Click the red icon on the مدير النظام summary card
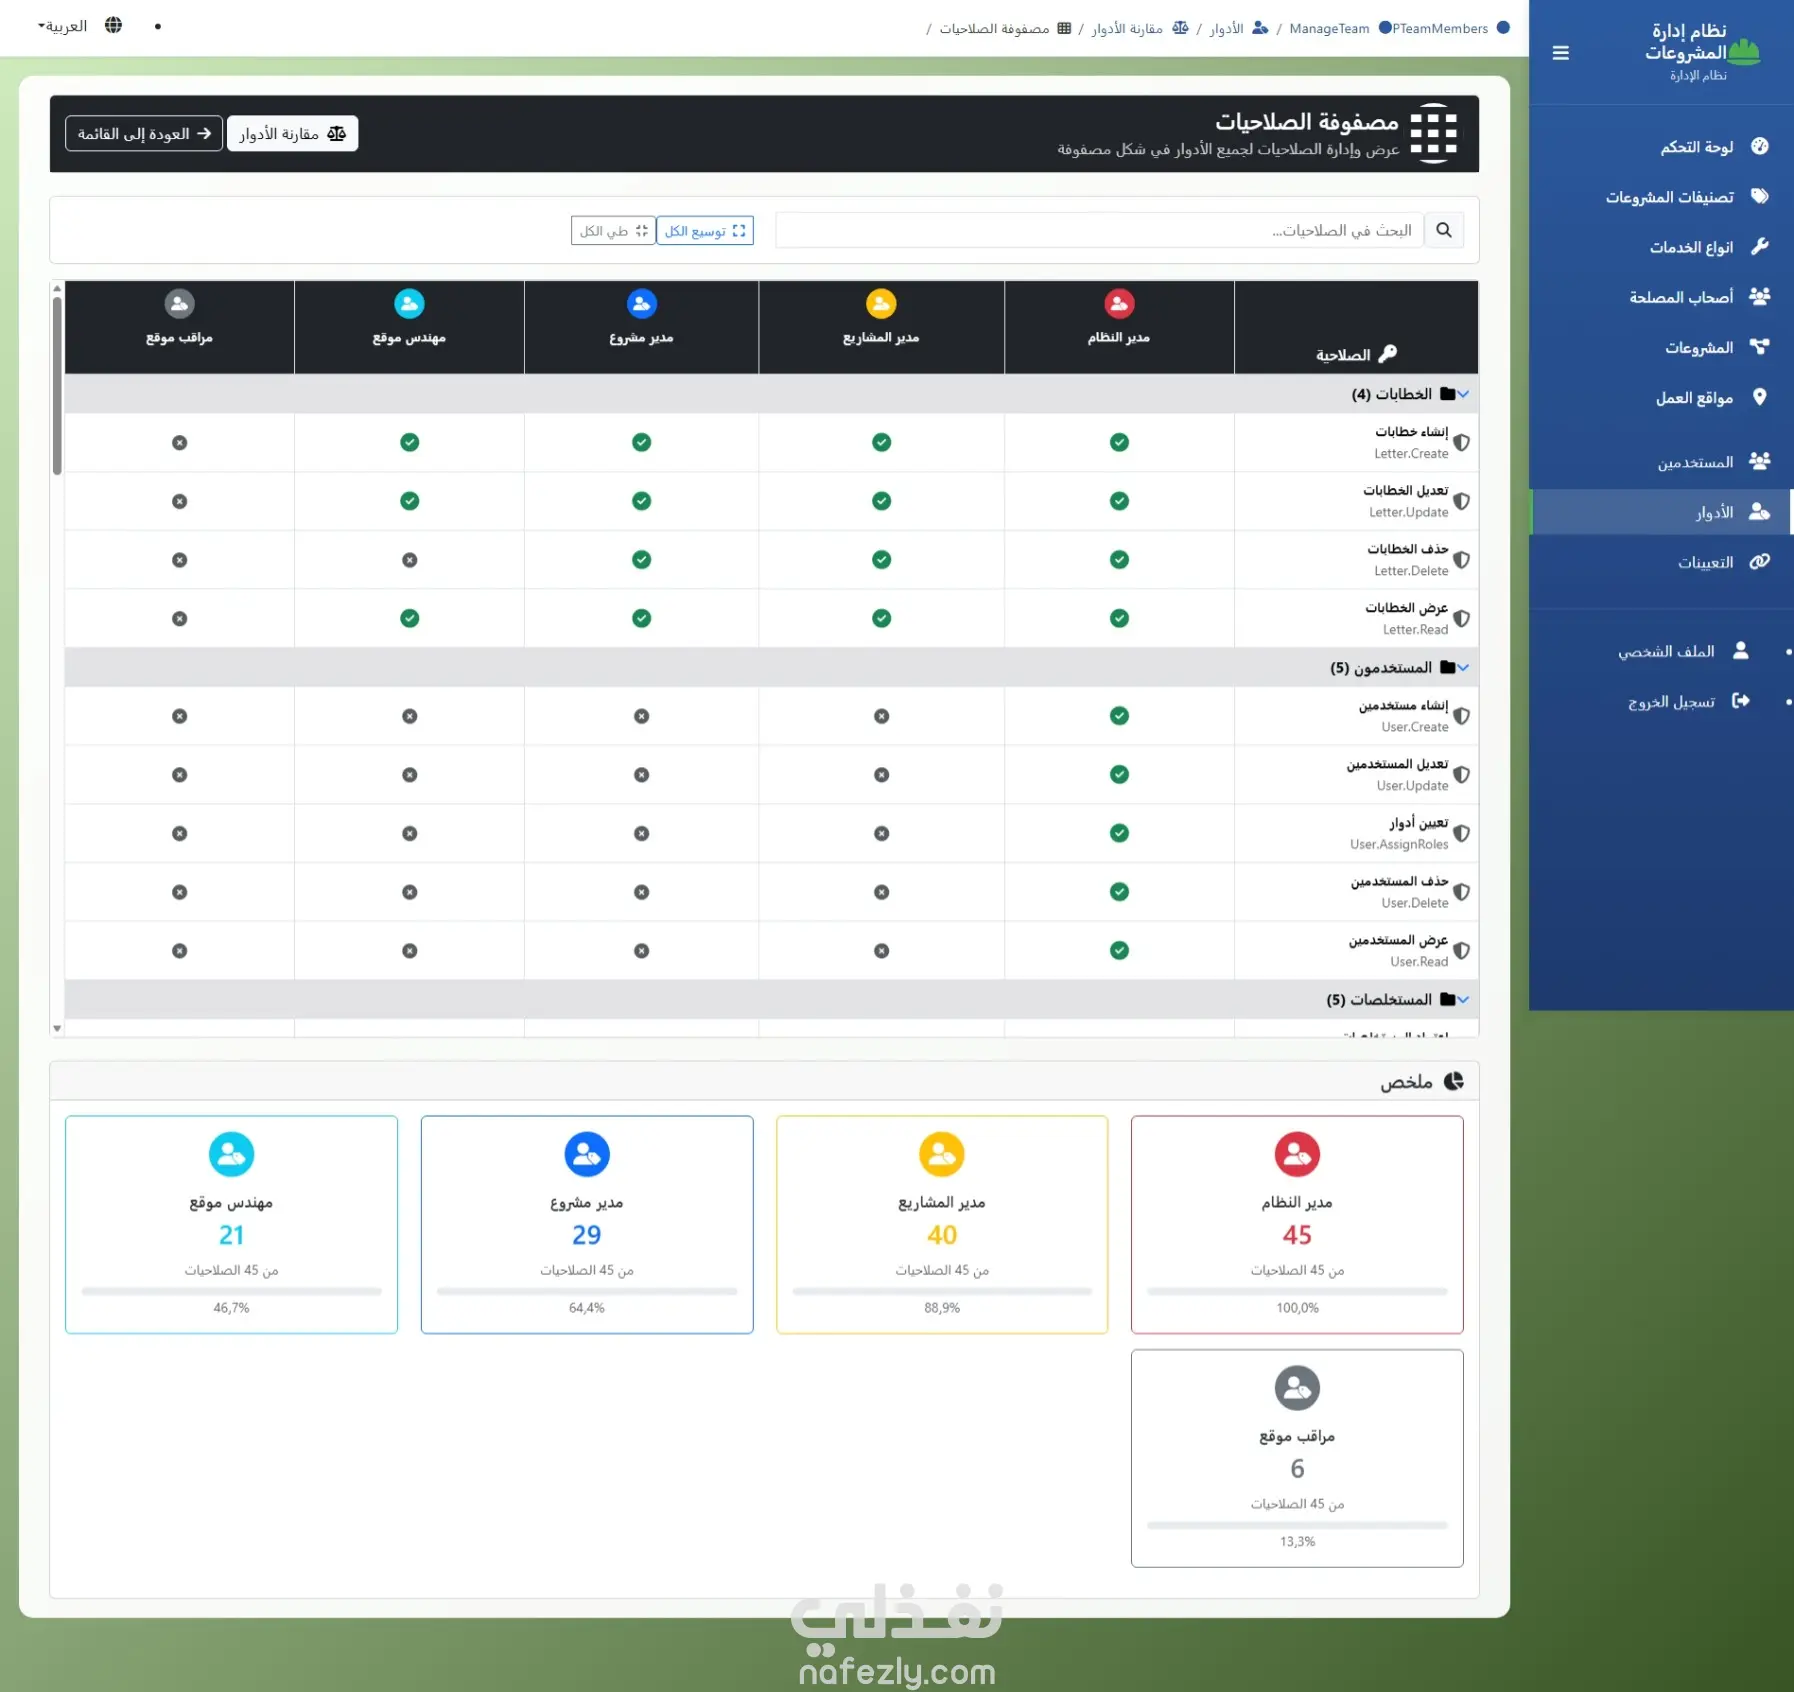1794x1692 pixels. point(1297,1154)
